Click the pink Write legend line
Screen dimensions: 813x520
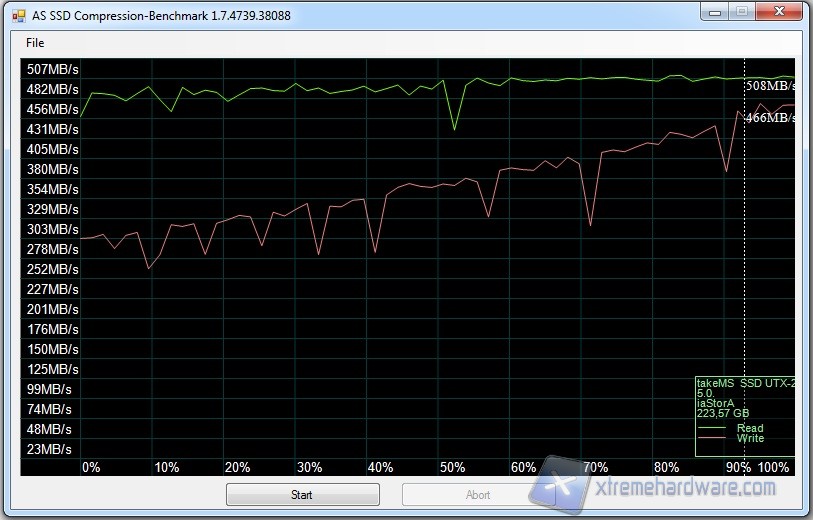(715, 438)
